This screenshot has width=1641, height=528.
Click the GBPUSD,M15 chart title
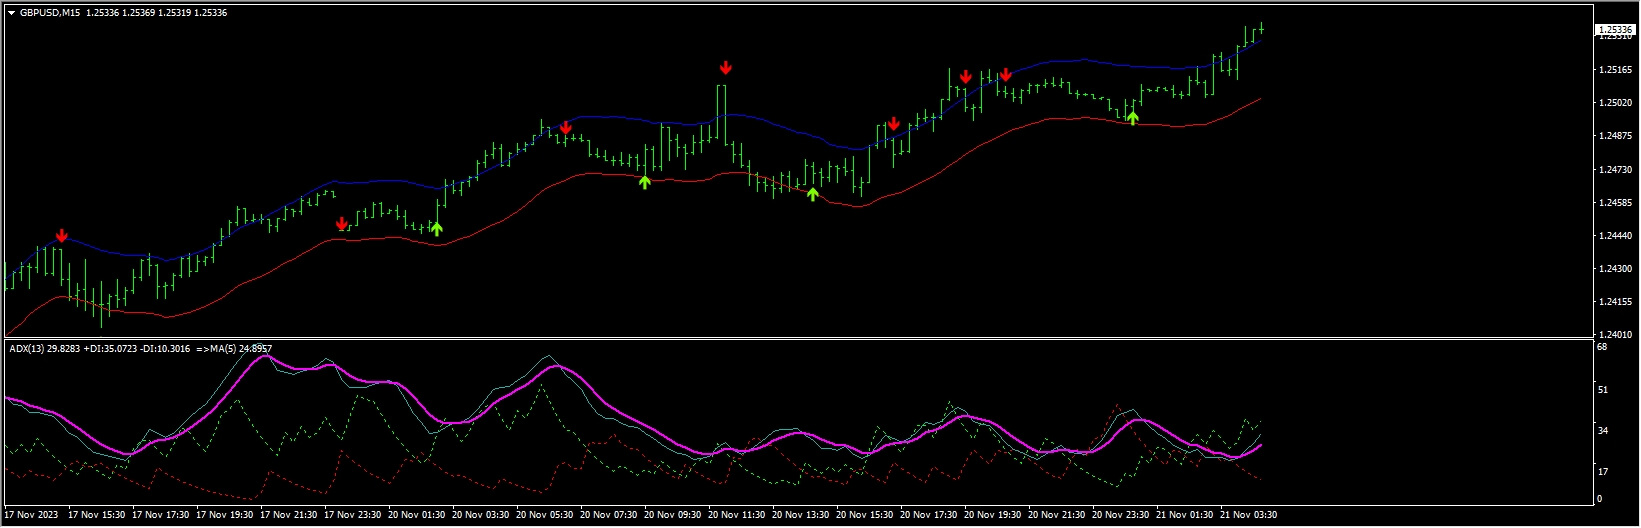point(50,13)
